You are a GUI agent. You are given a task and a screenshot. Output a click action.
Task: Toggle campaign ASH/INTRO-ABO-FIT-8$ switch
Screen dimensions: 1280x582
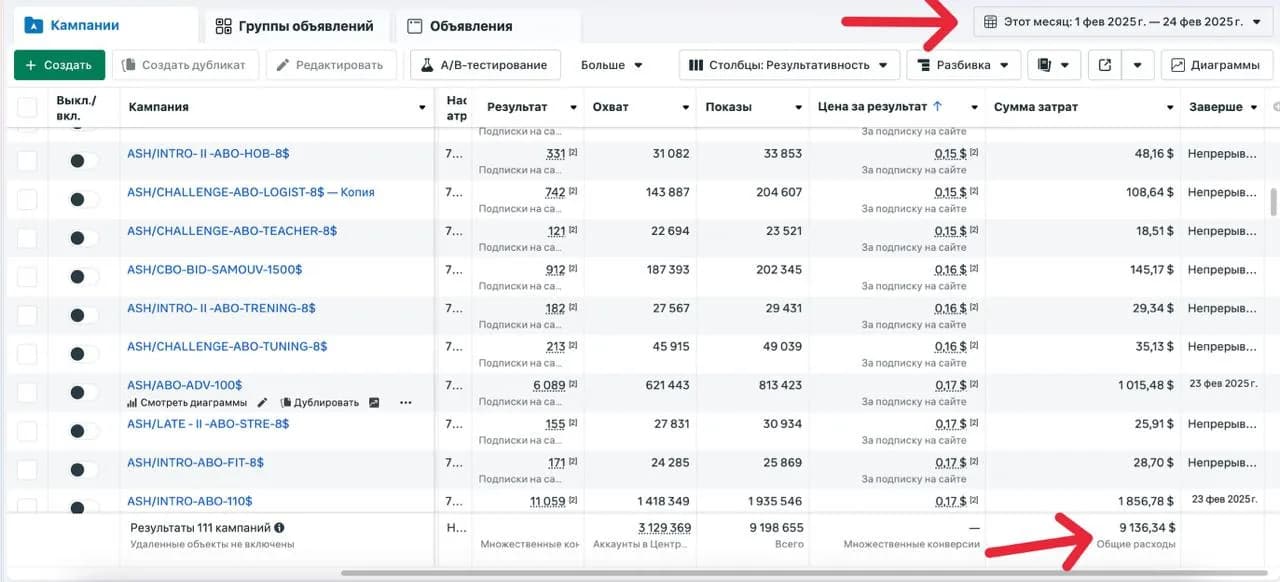tap(84, 470)
